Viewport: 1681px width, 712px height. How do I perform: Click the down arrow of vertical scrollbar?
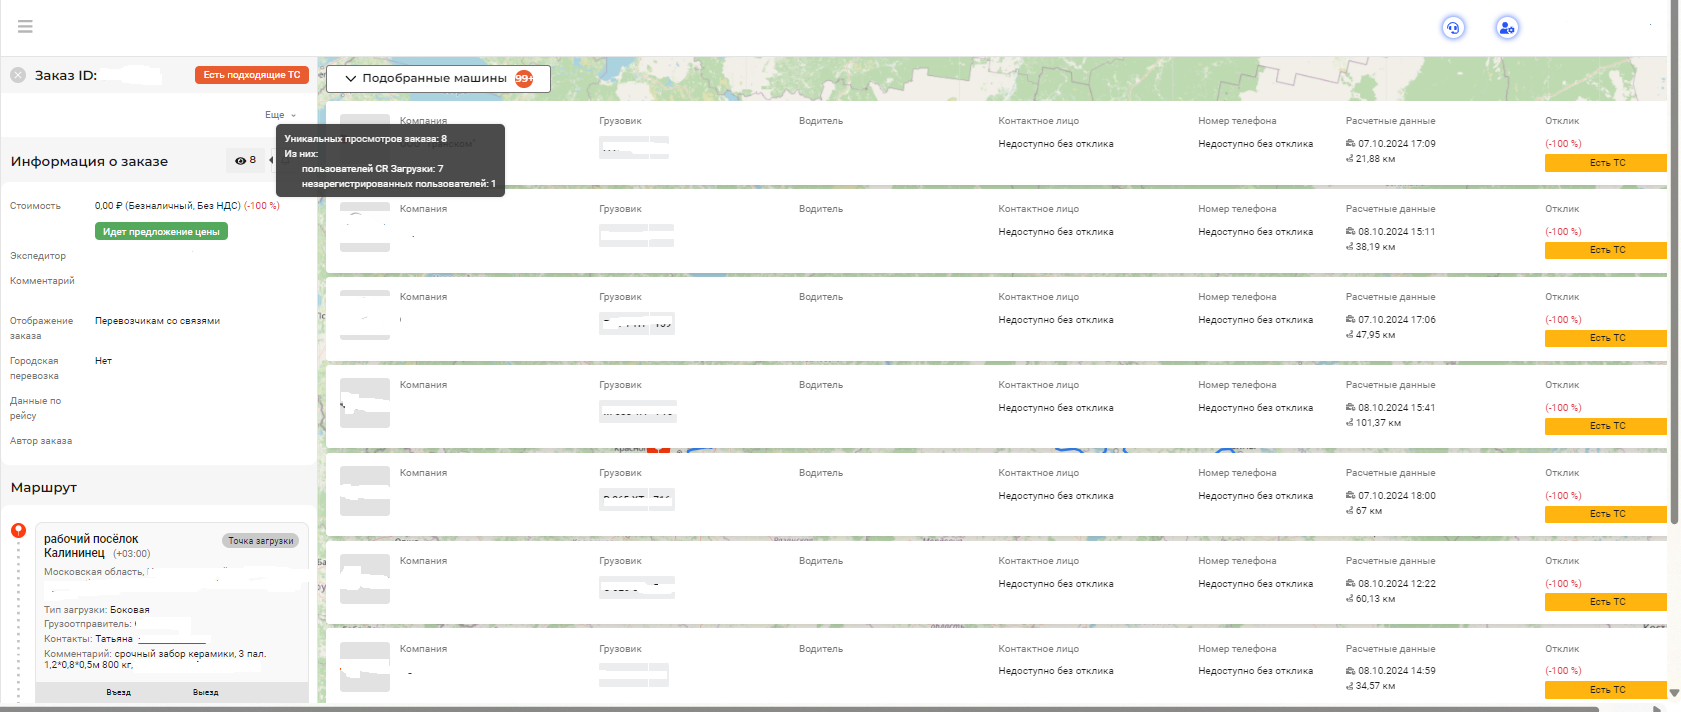1674,692
